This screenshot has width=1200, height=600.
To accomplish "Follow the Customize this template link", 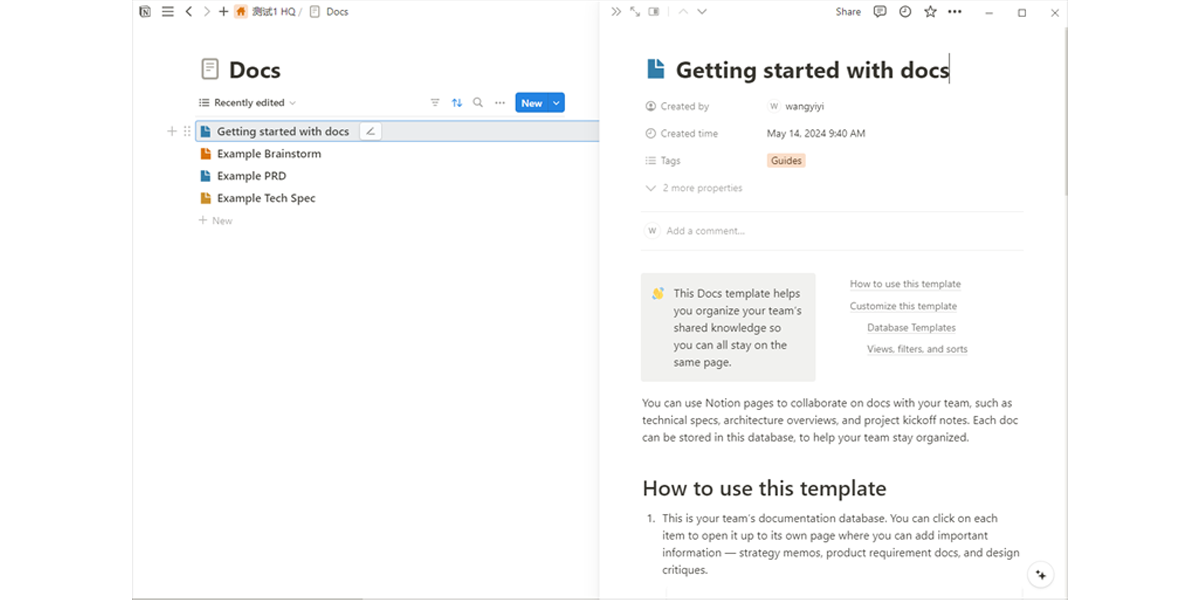I will tap(903, 306).
